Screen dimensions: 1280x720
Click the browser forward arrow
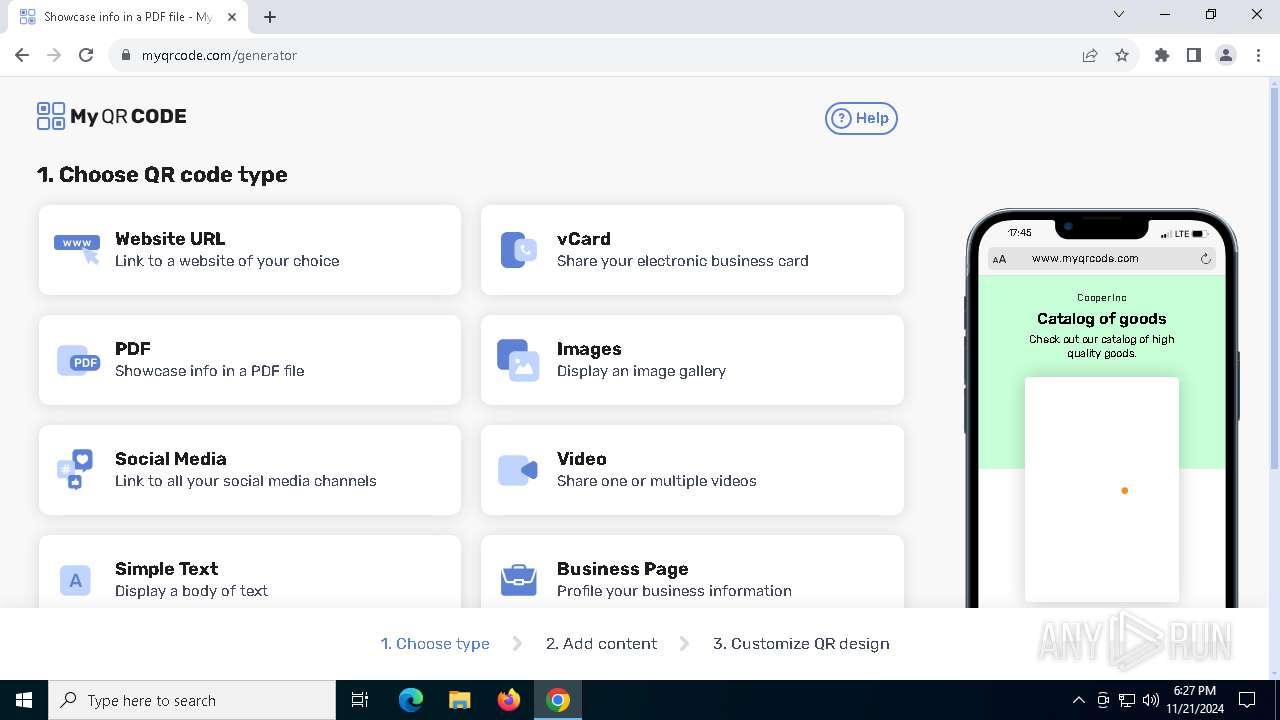(x=54, y=55)
